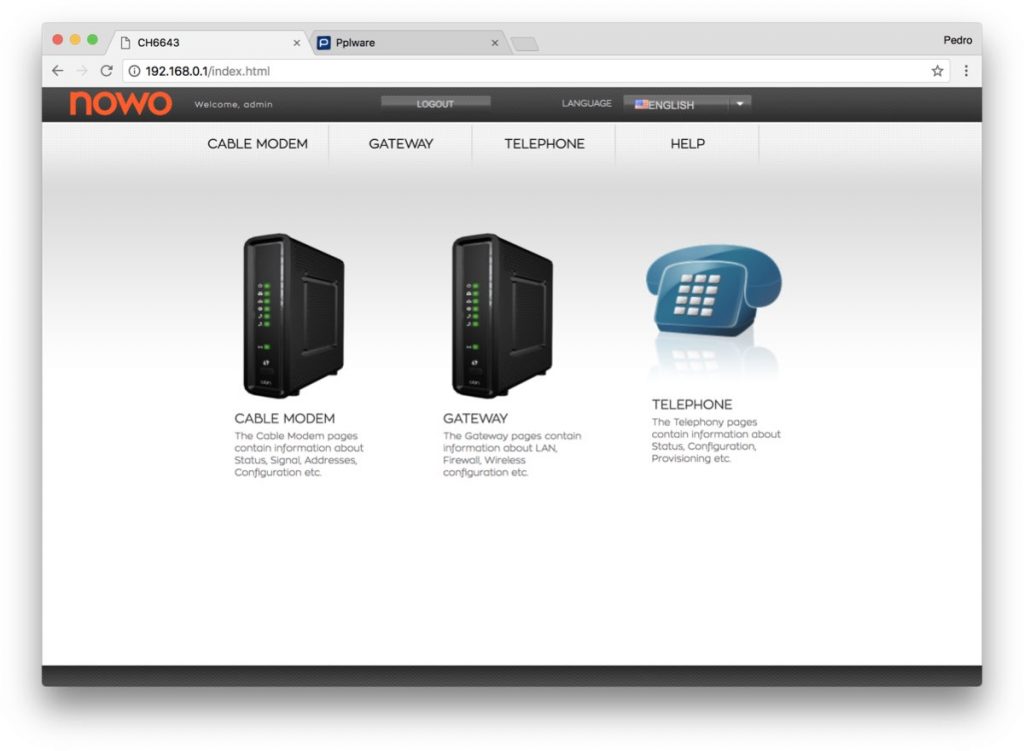Click the Gateway device image
The height and width of the screenshot is (751, 1024).
tap(500, 310)
